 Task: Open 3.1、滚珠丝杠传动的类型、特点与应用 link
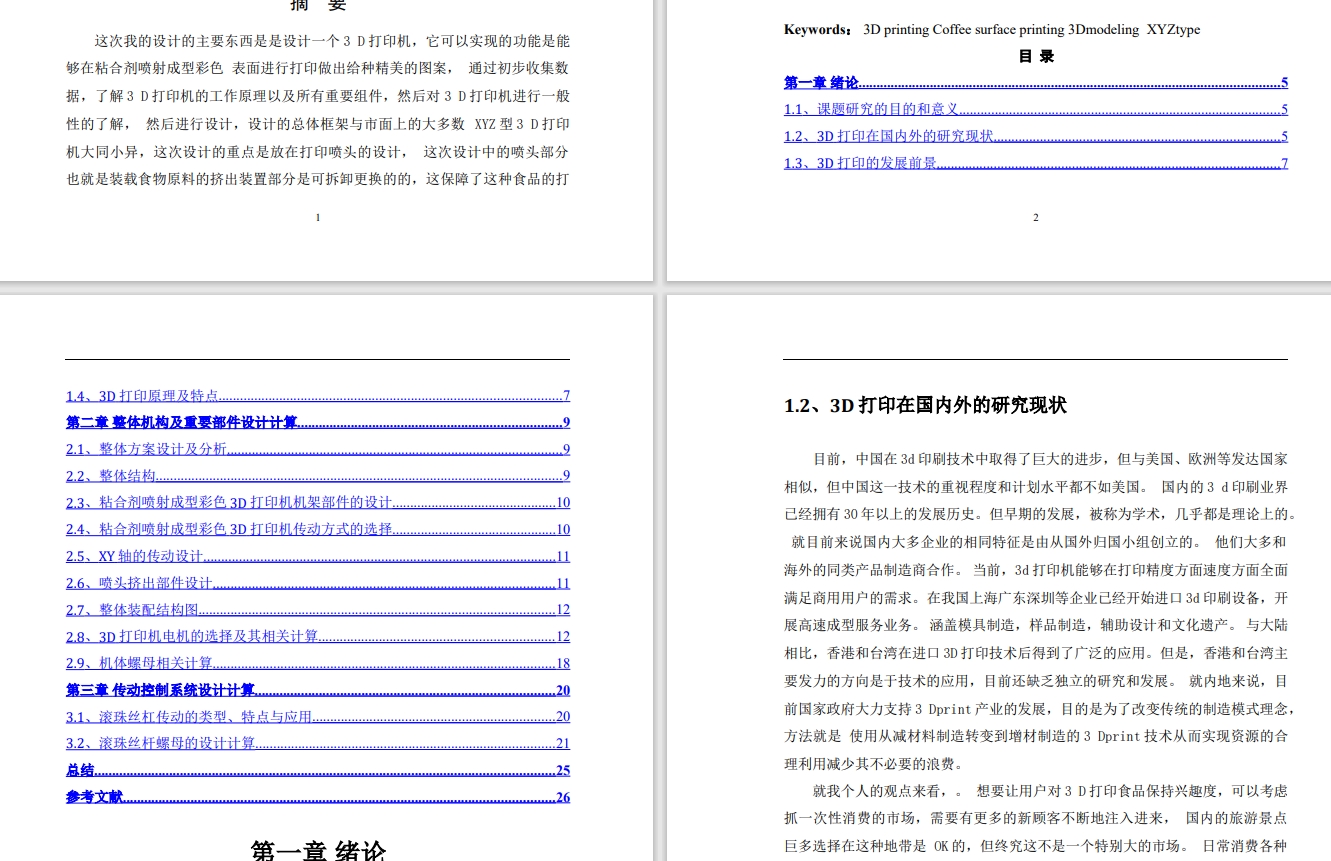(x=318, y=717)
